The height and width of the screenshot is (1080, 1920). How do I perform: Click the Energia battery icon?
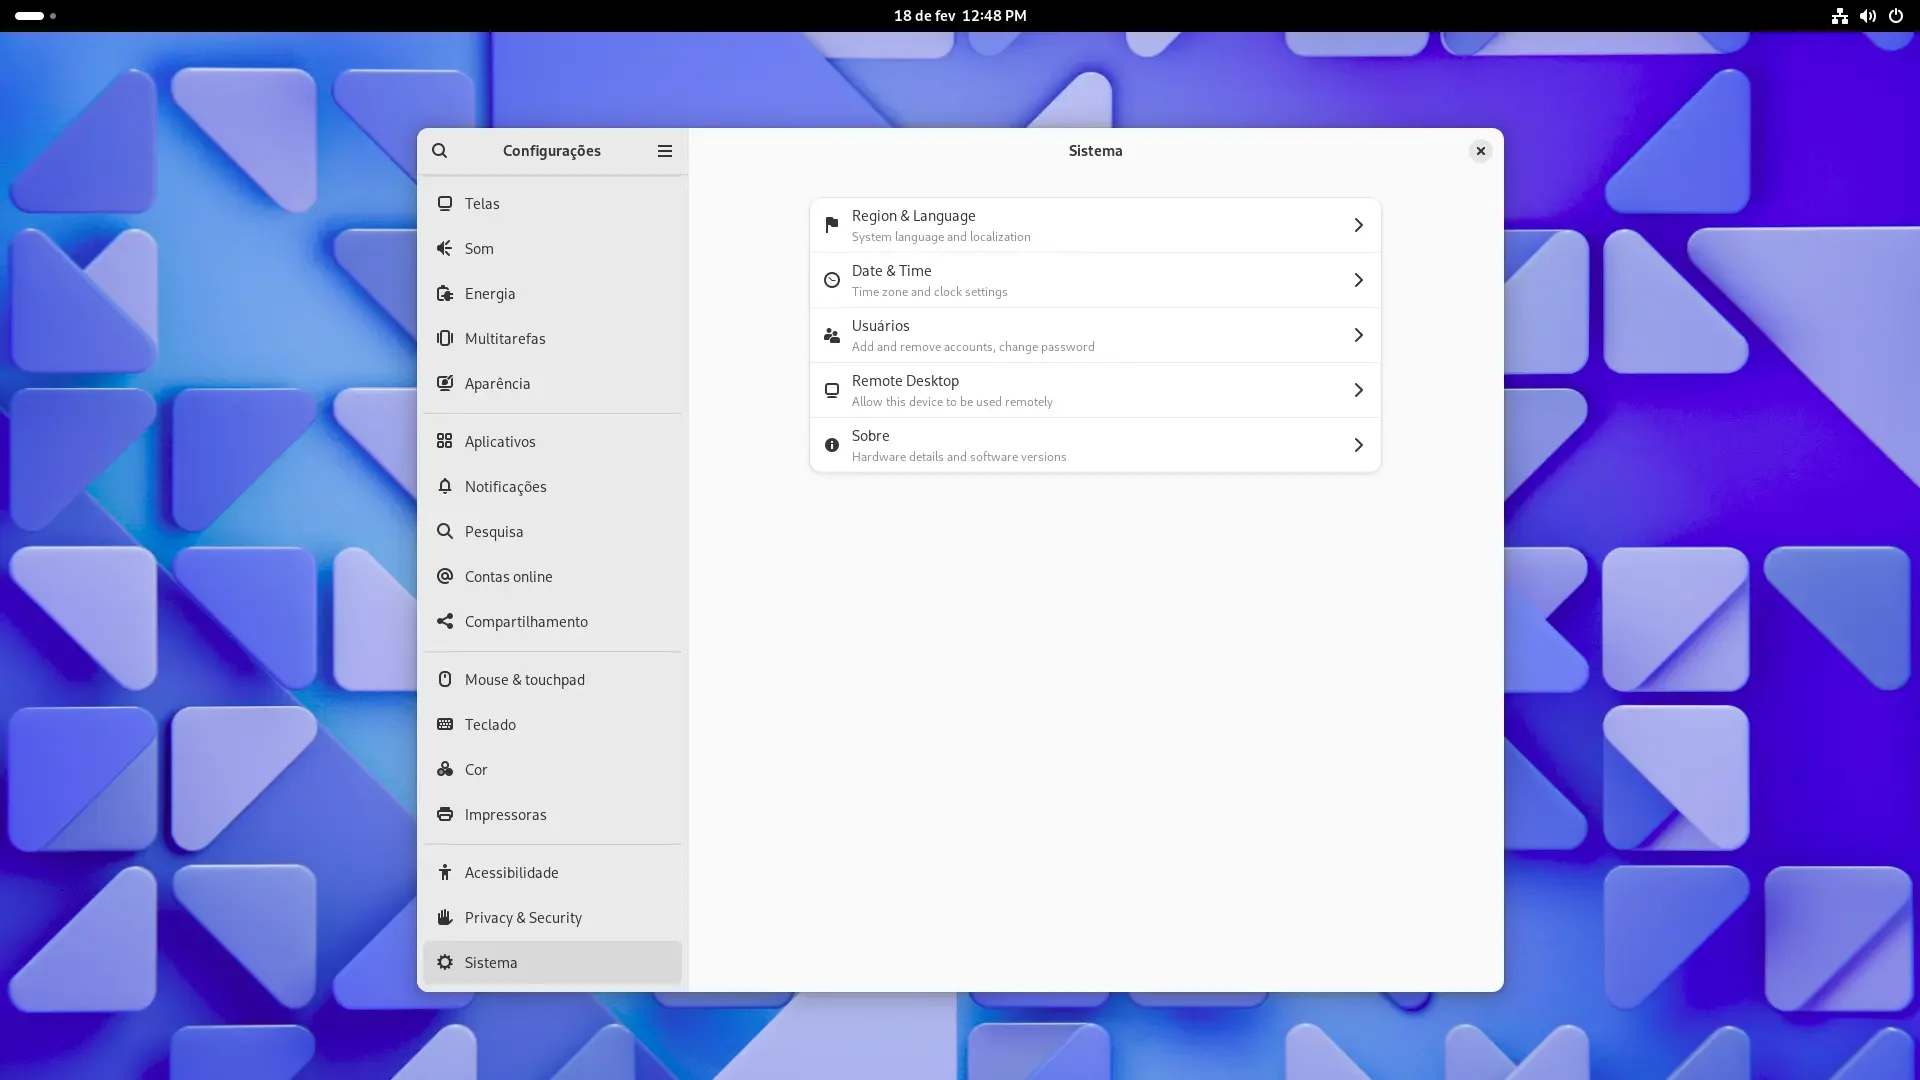click(x=445, y=294)
